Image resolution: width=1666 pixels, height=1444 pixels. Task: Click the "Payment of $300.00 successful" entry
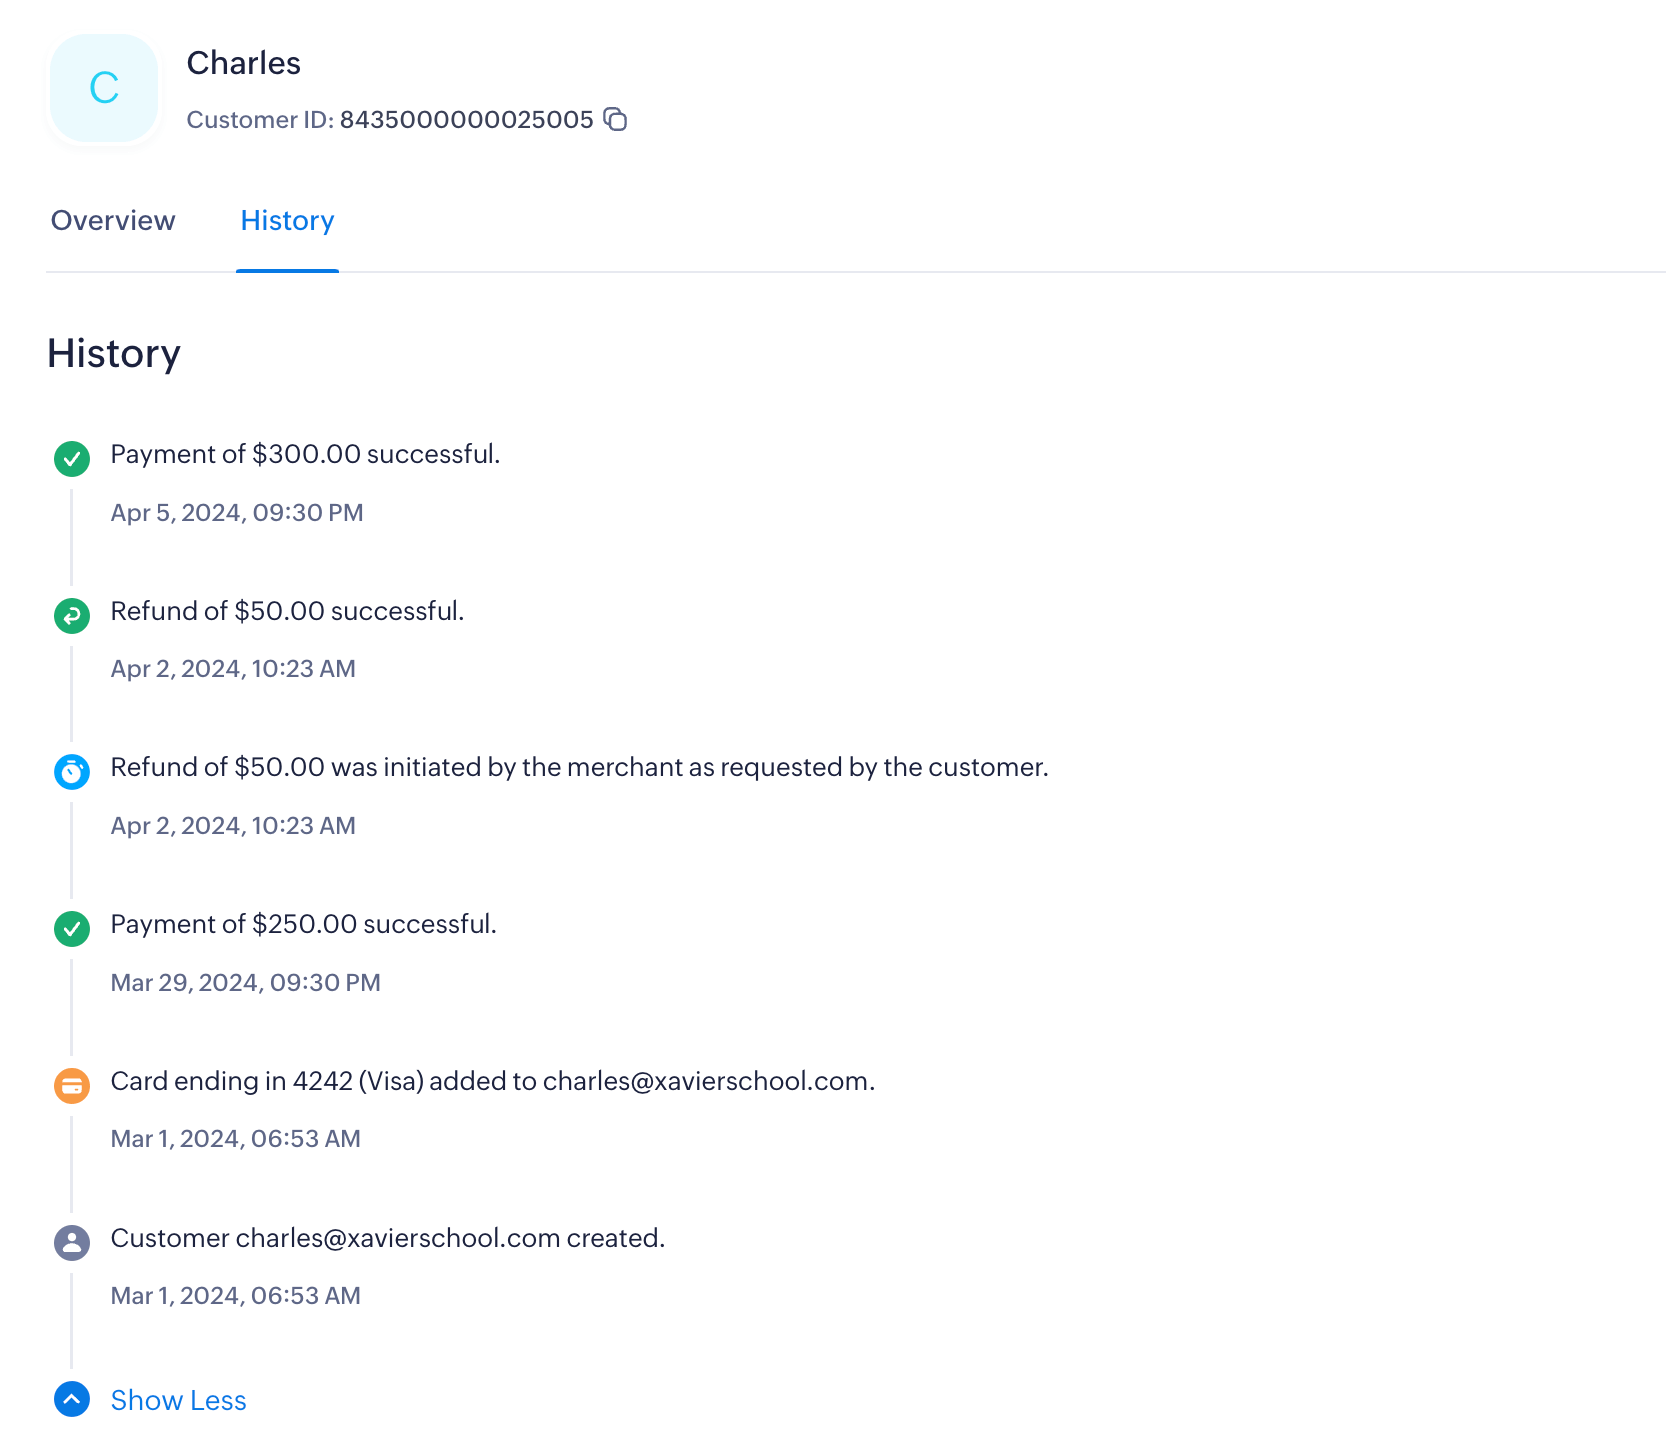305,454
